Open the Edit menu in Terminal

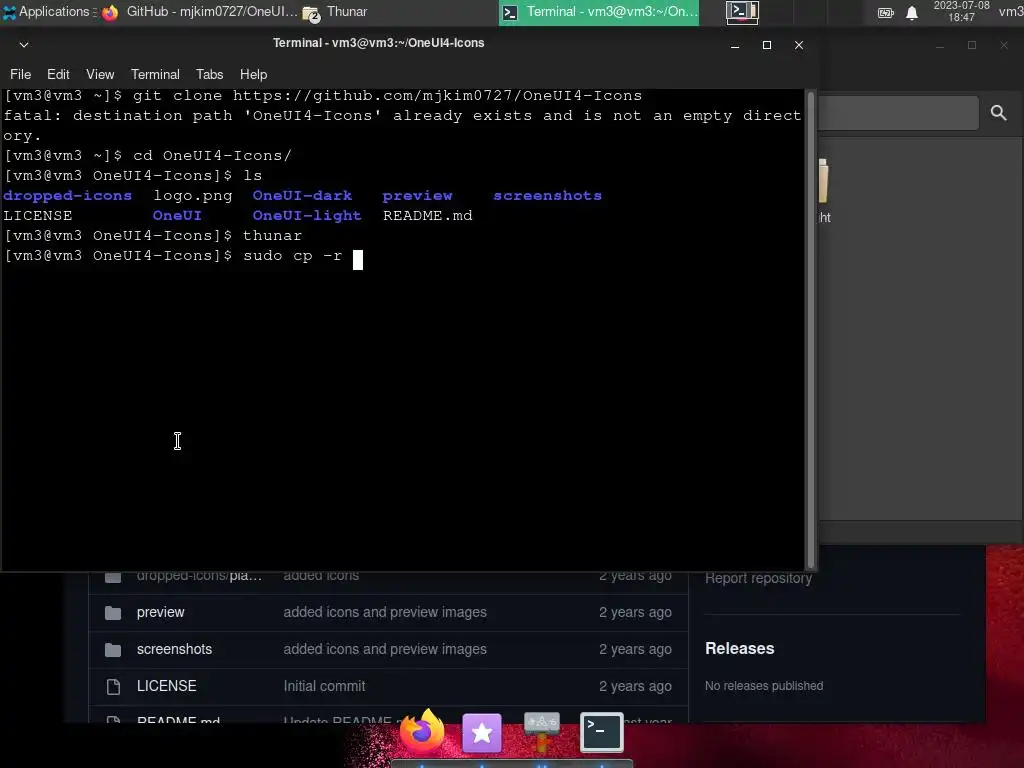[x=58, y=74]
